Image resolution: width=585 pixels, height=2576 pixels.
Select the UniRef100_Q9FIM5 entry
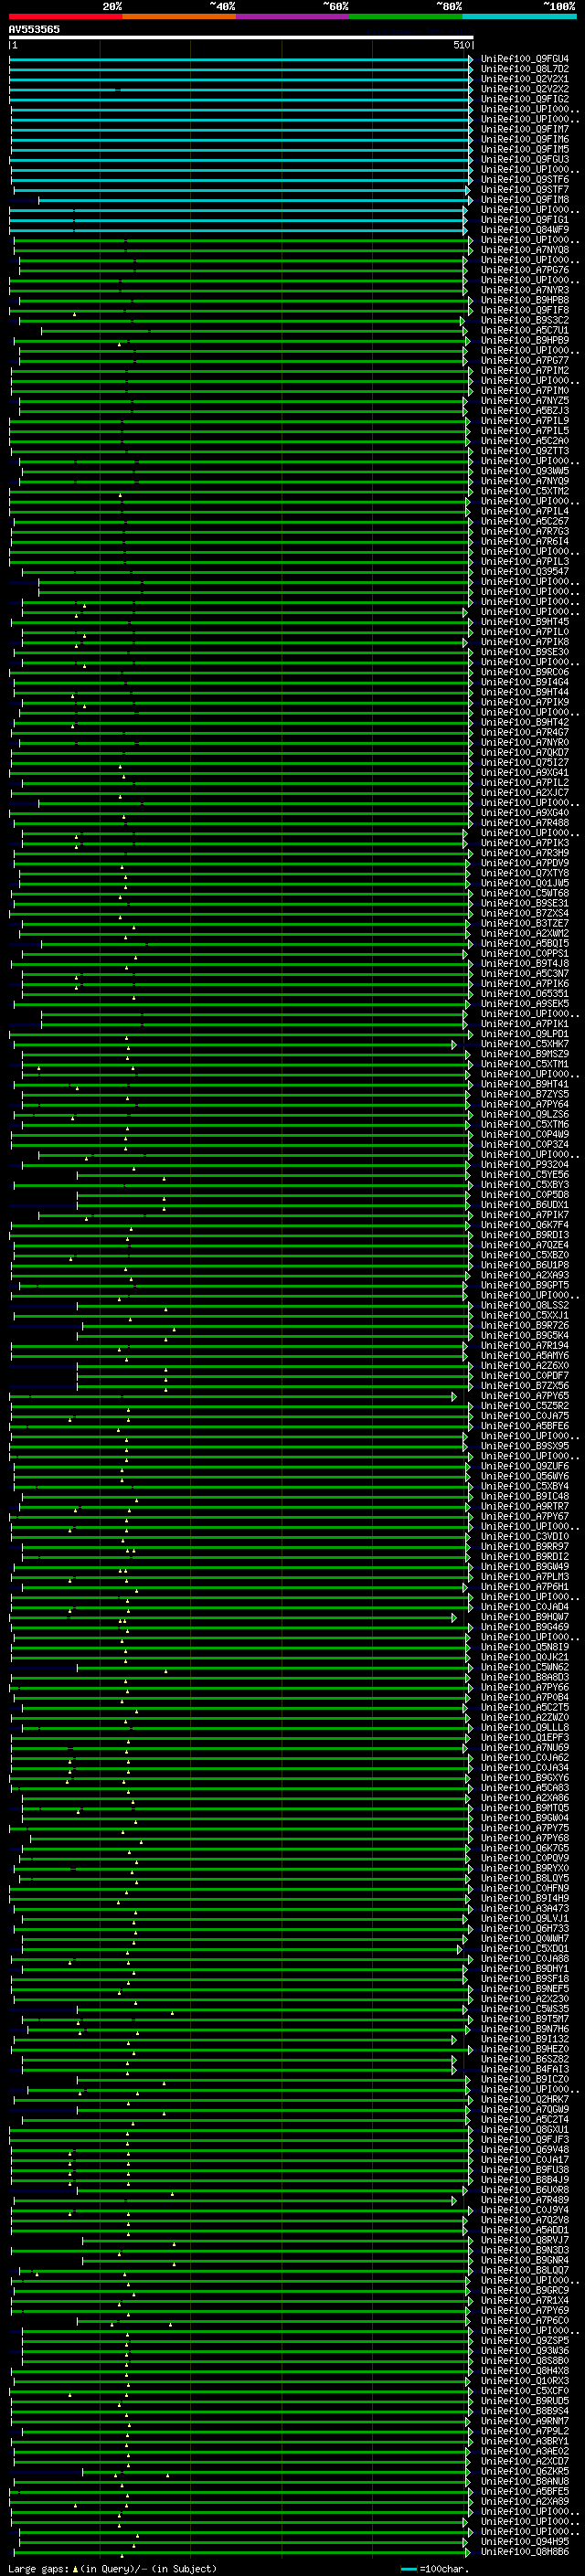pyautogui.click(x=525, y=149)
